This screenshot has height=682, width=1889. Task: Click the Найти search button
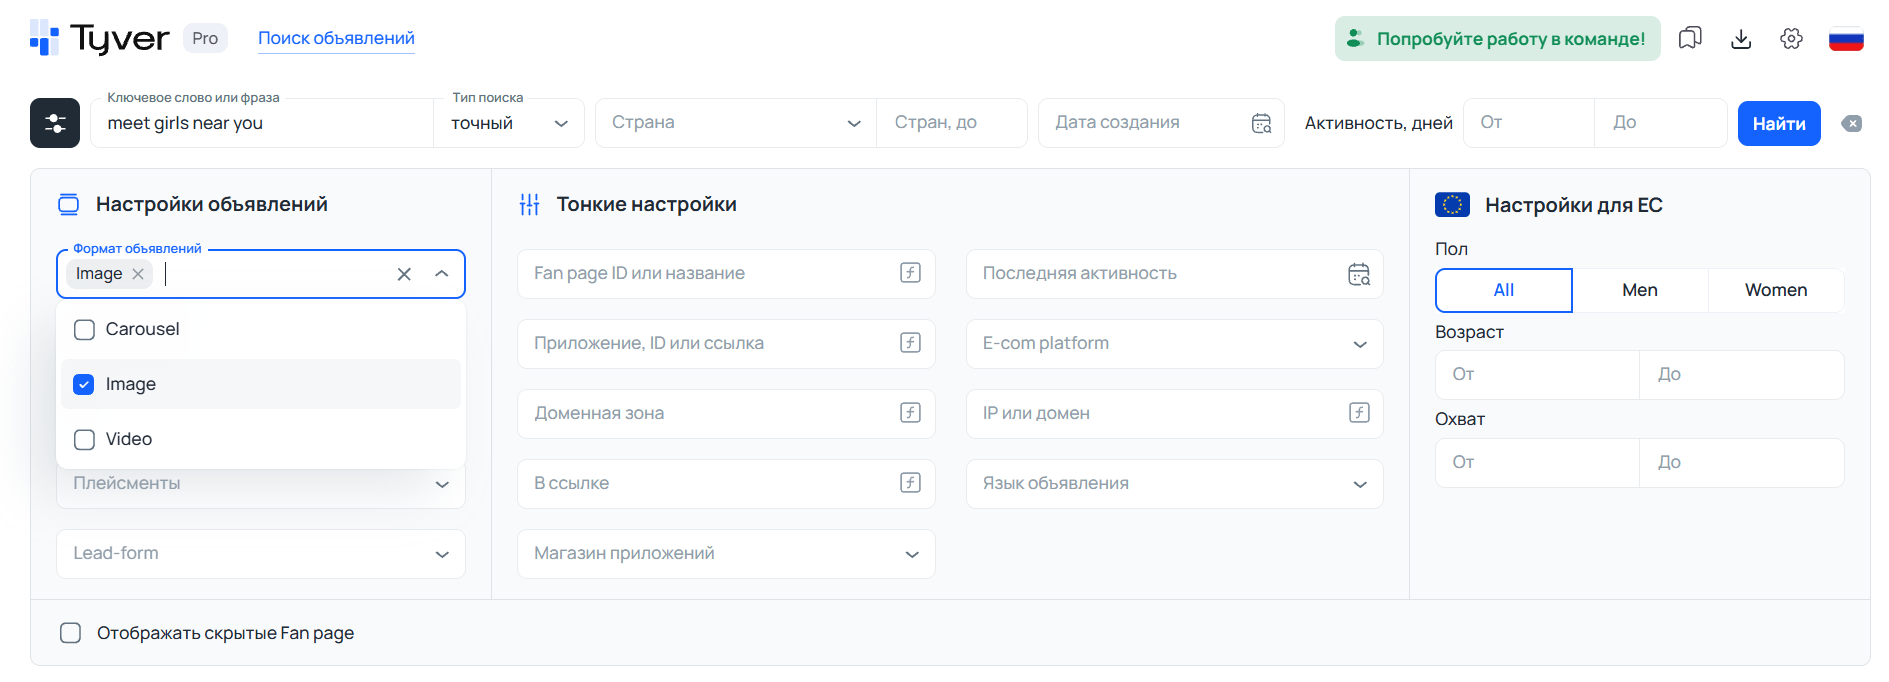(x=1779, y=124)
